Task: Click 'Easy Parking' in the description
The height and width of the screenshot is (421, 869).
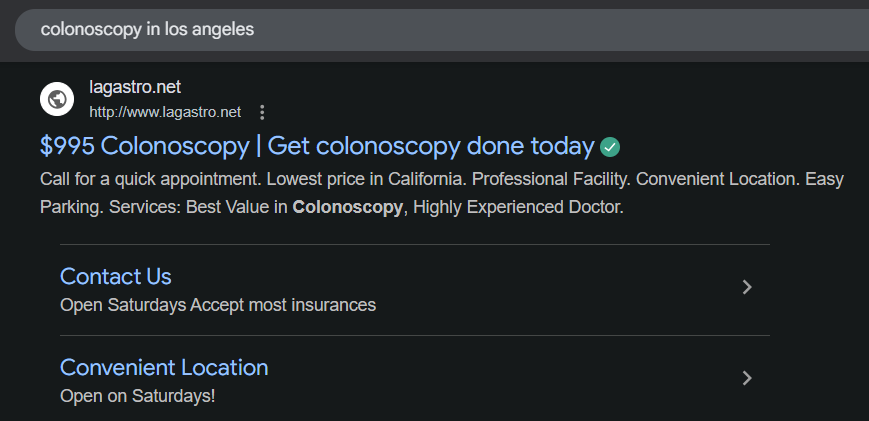Action: tap(826, 180)
